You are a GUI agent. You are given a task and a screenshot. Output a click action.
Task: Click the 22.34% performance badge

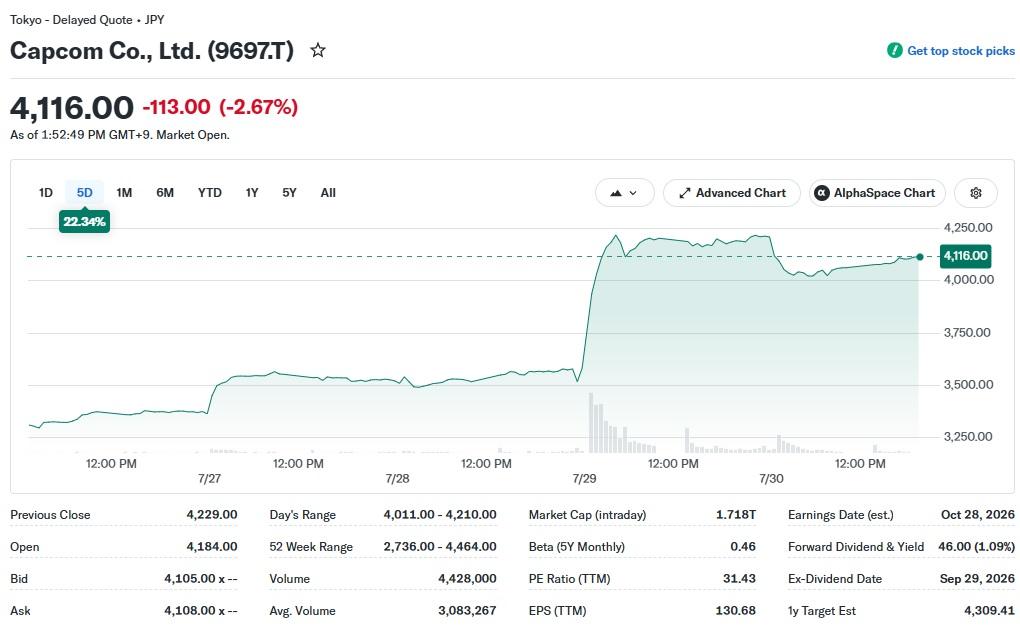85,222
